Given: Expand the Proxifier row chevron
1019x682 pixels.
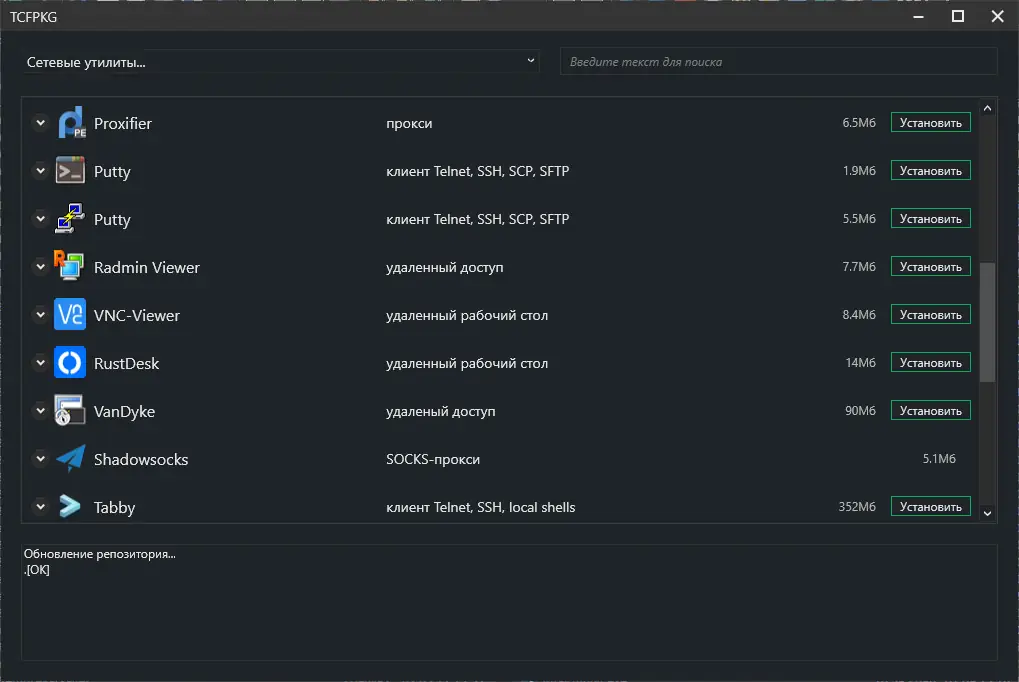Looking at the screenshot, I should pyautogui.click(x=40, y=123).
